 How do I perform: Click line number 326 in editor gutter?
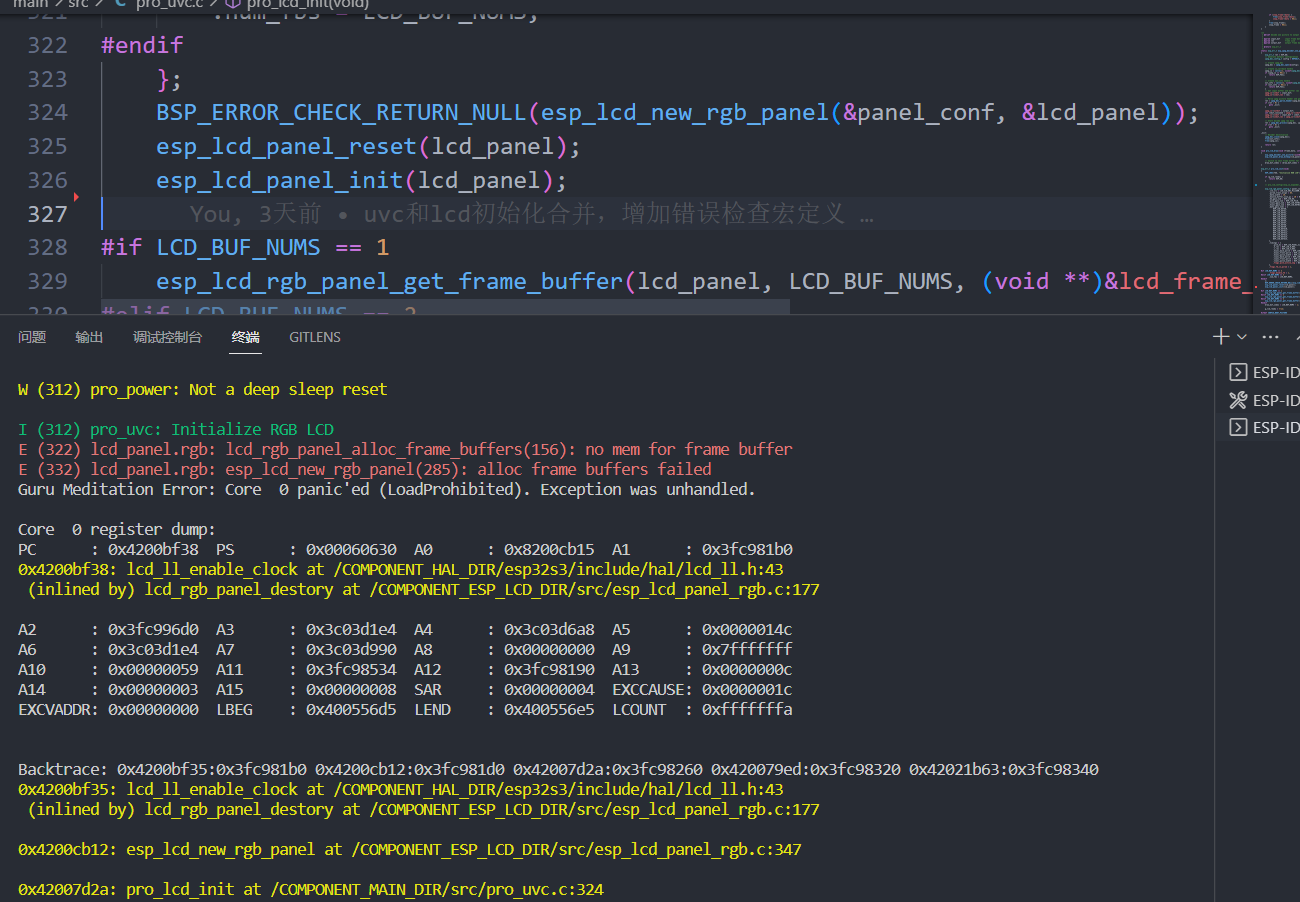point(47,180)
